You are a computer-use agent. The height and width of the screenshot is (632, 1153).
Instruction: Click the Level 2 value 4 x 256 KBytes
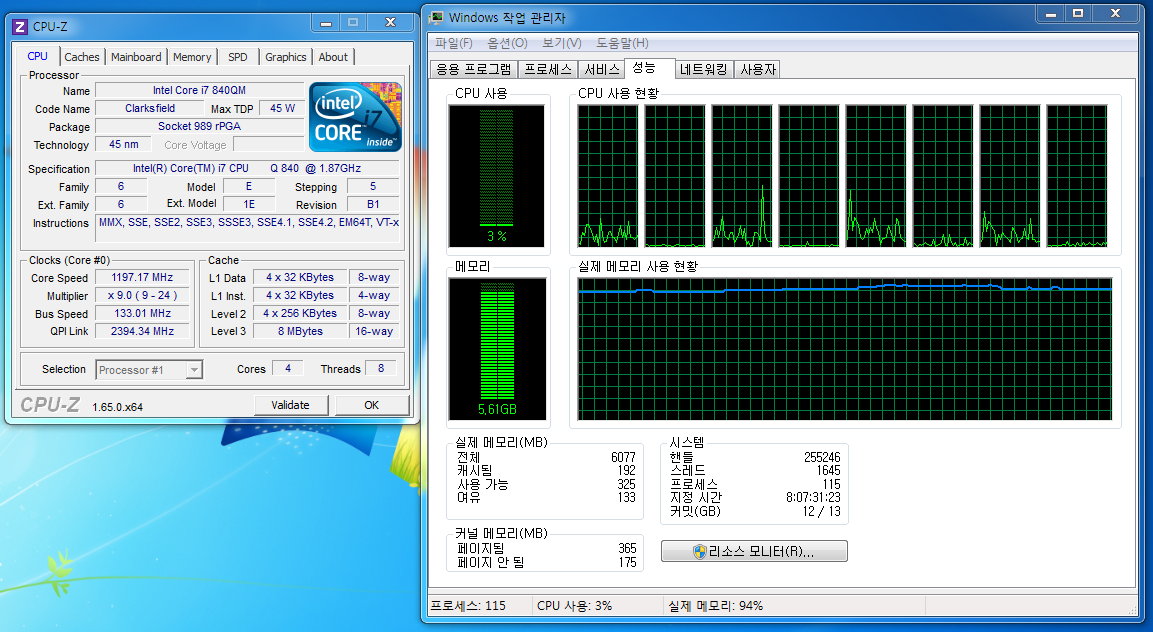tap(300, 313)
